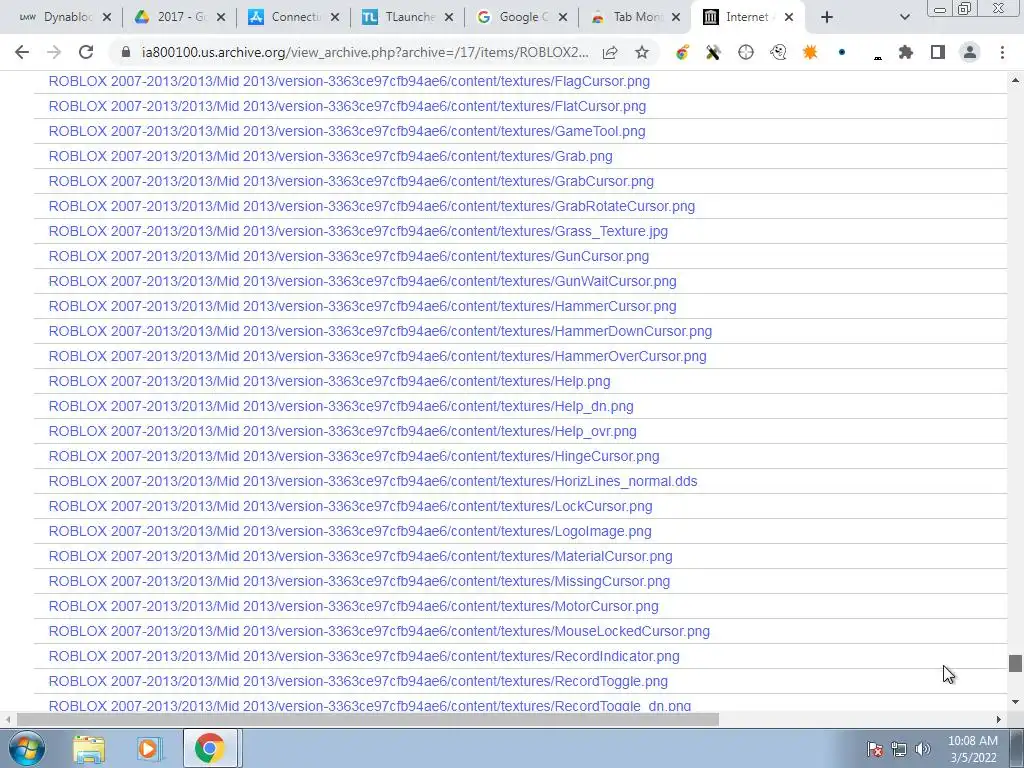Open the Help_ovr.png link
This screenshot has width=1024, height=768.
[x=343, y=431]
